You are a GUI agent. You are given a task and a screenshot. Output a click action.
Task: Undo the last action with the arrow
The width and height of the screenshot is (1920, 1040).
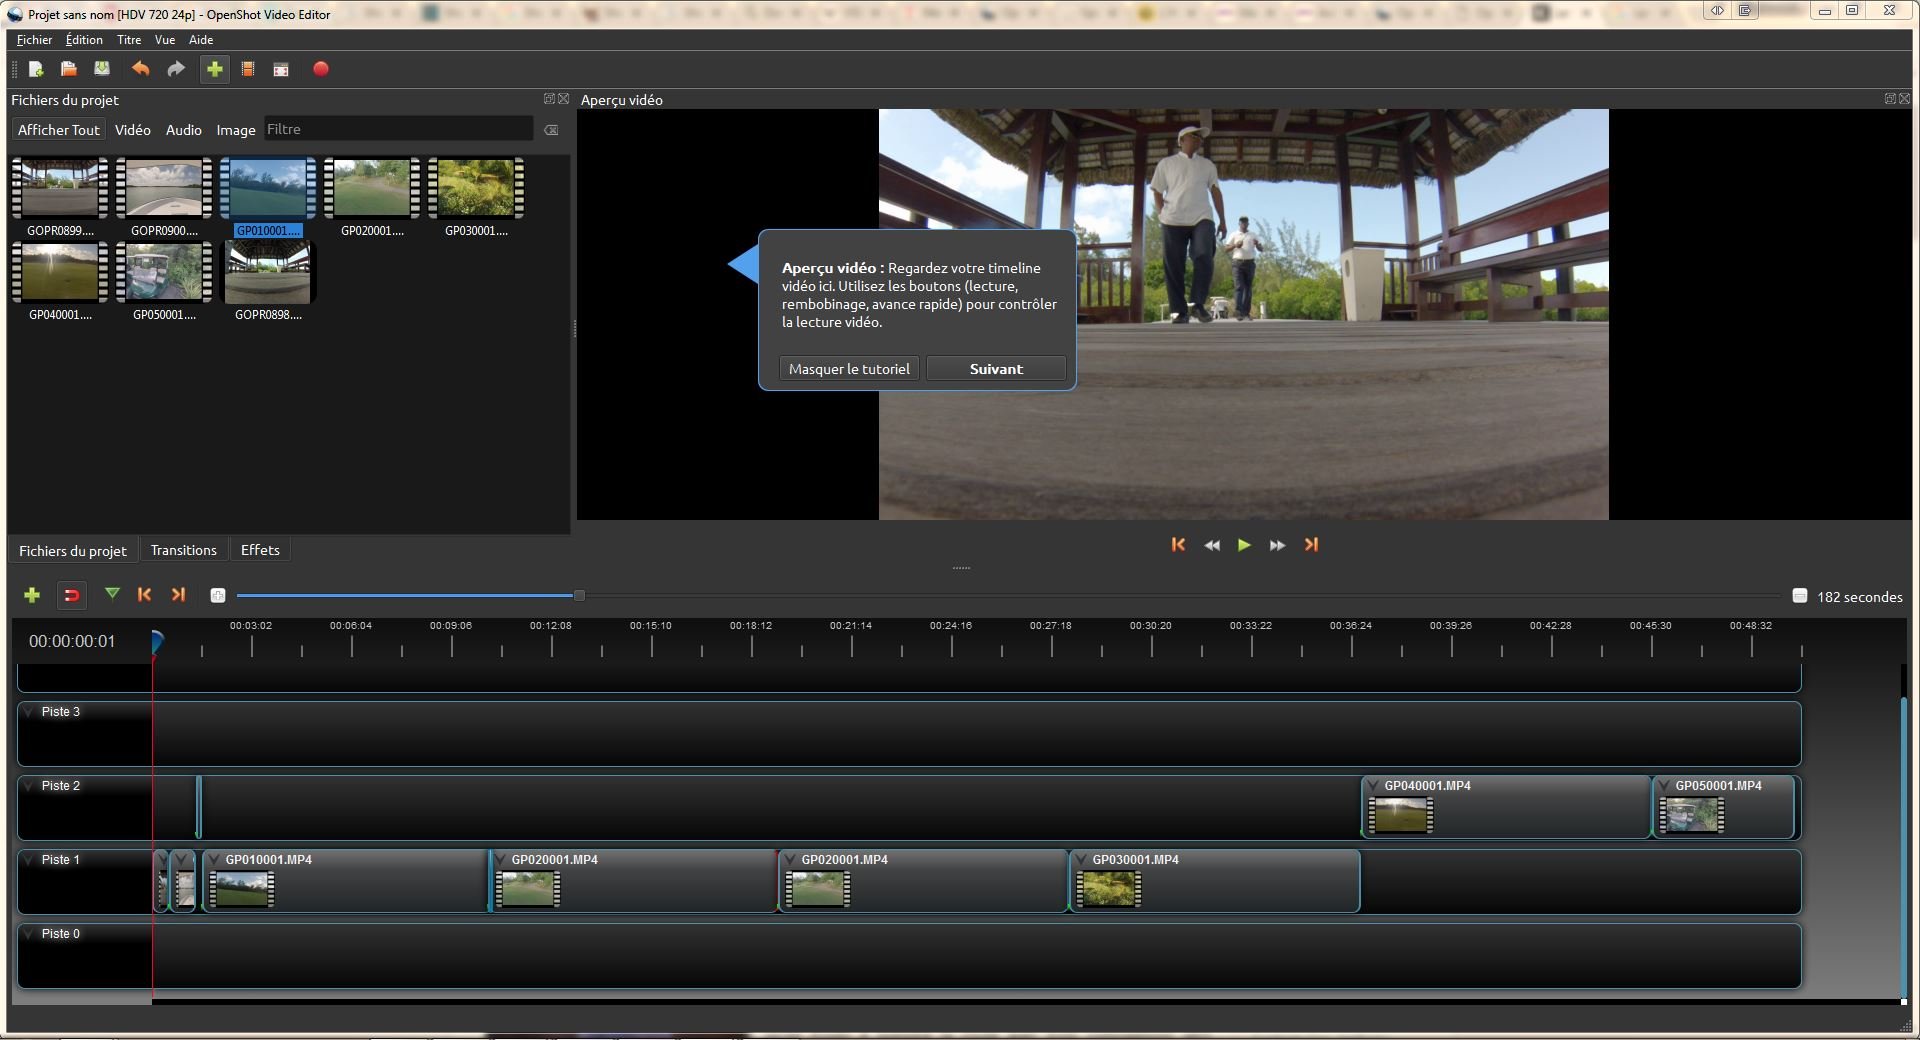[141, 69]
